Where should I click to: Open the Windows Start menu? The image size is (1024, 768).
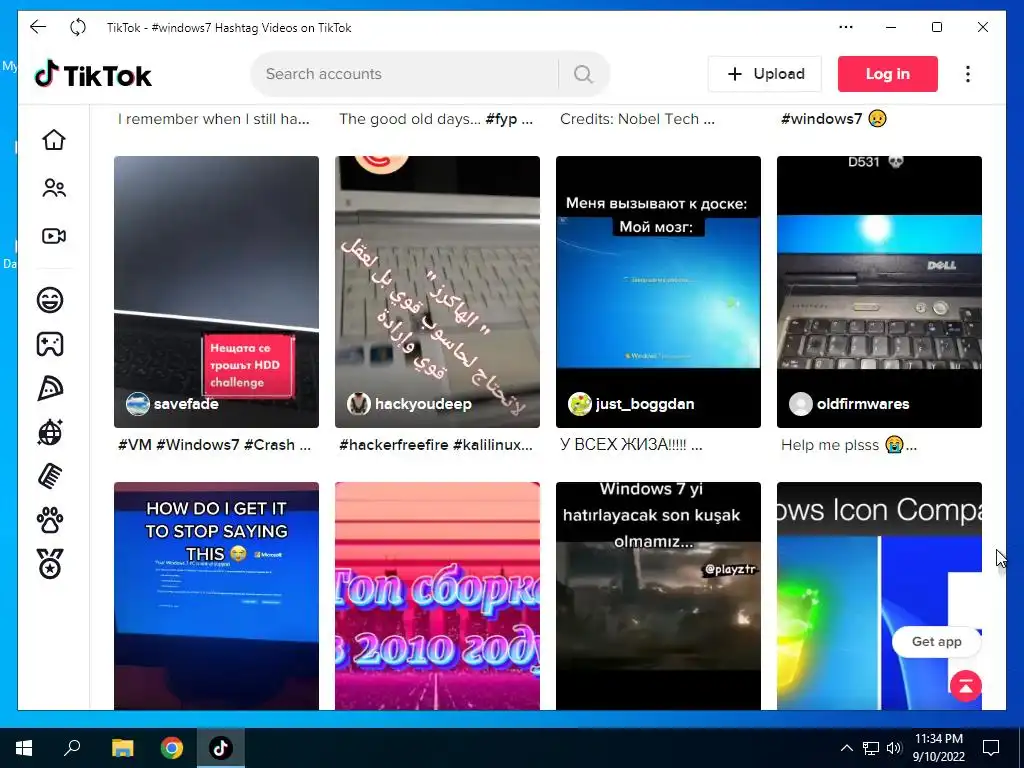[24, 748]
